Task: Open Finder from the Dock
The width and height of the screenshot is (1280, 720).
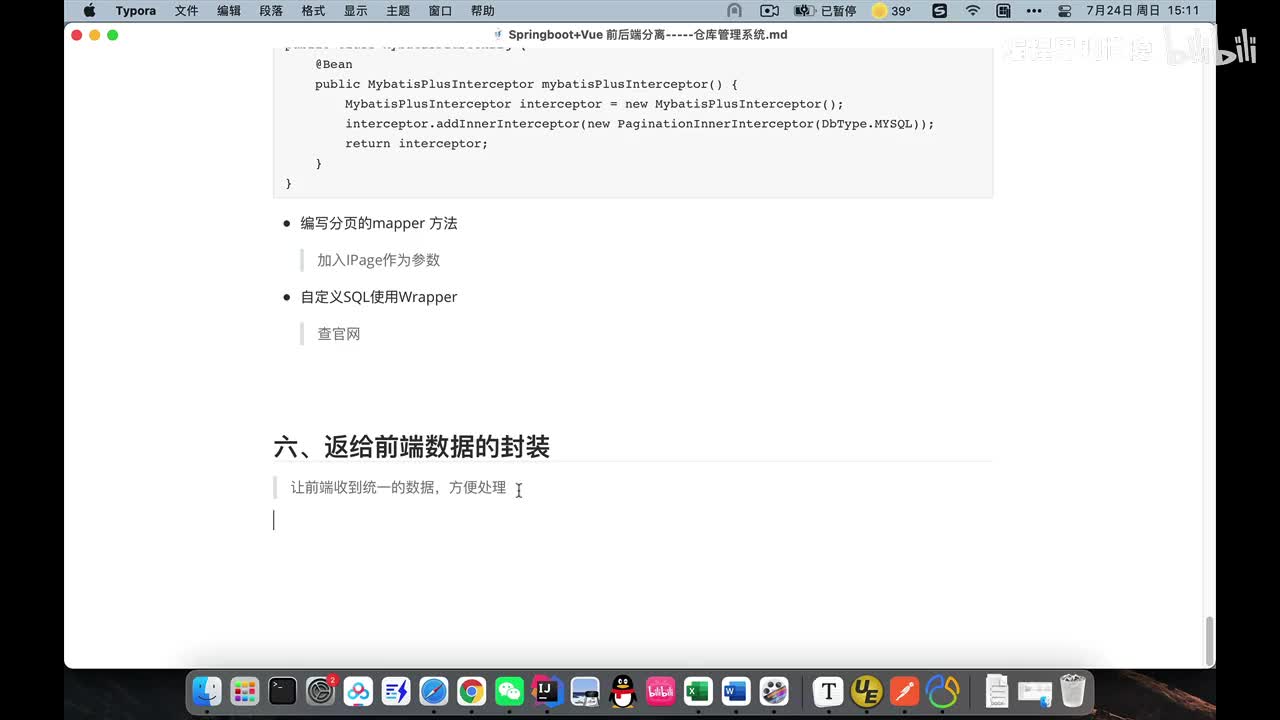Action: [207, 691]
